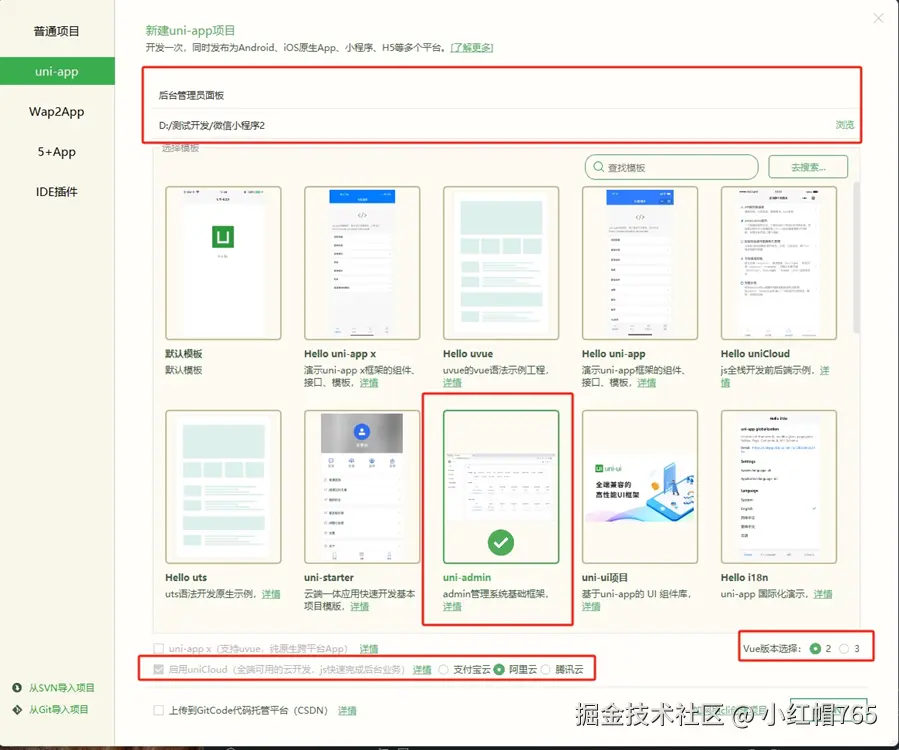Open 详情 link for Hello uts

271,594
